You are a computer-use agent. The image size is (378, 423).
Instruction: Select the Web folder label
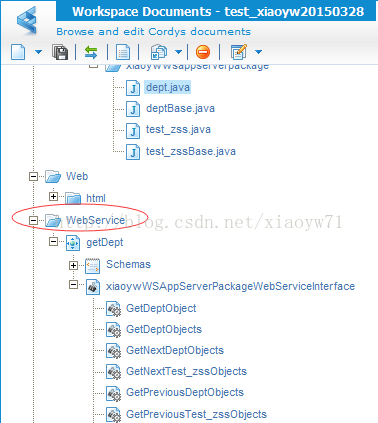click(77, 176)
